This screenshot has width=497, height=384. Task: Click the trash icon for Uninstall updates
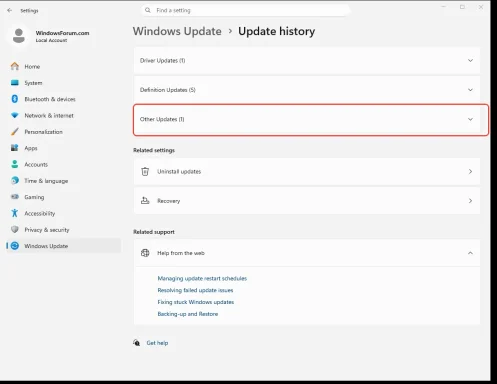[x=145, y=171]
